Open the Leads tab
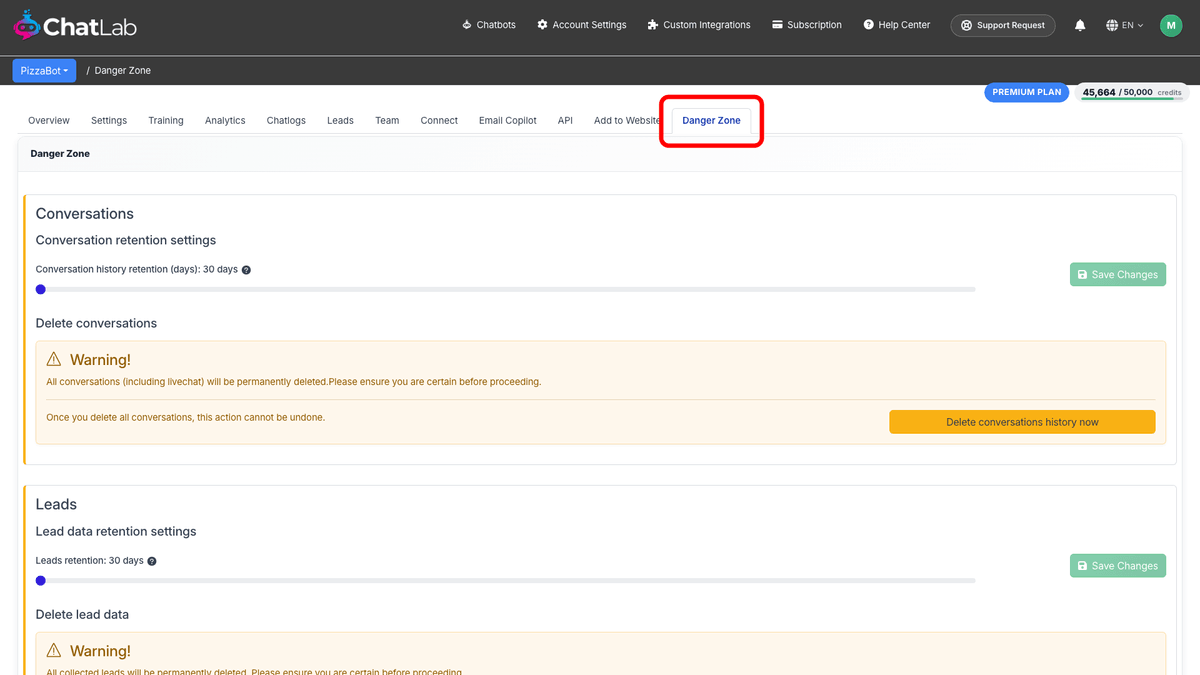 click(x=340, y=120)
